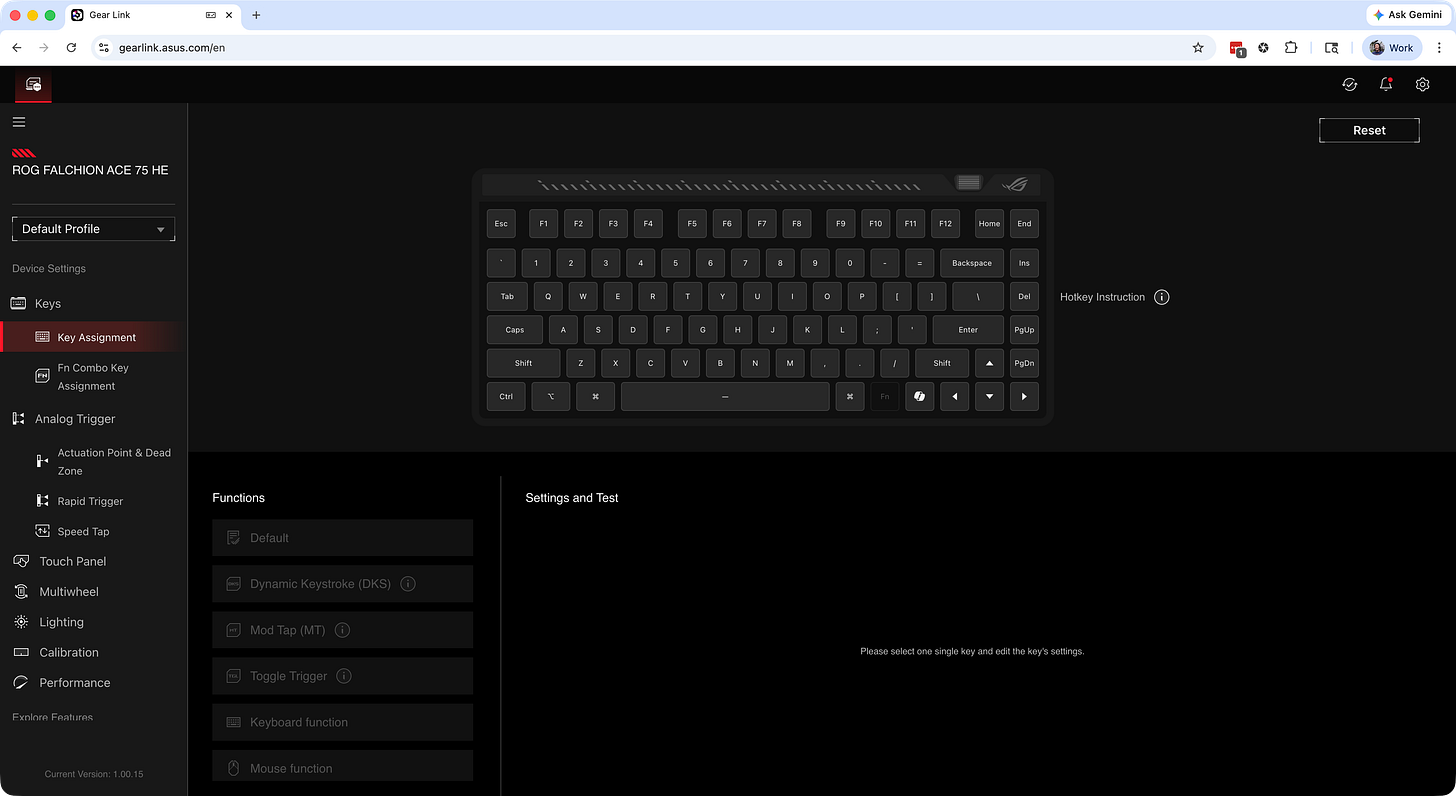Select the up arrow key
Viewport: 1456px width, 796px height.
989,363
